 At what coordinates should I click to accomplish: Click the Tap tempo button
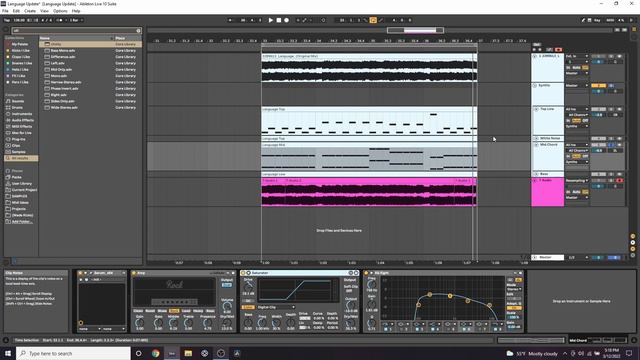[7, 20]
